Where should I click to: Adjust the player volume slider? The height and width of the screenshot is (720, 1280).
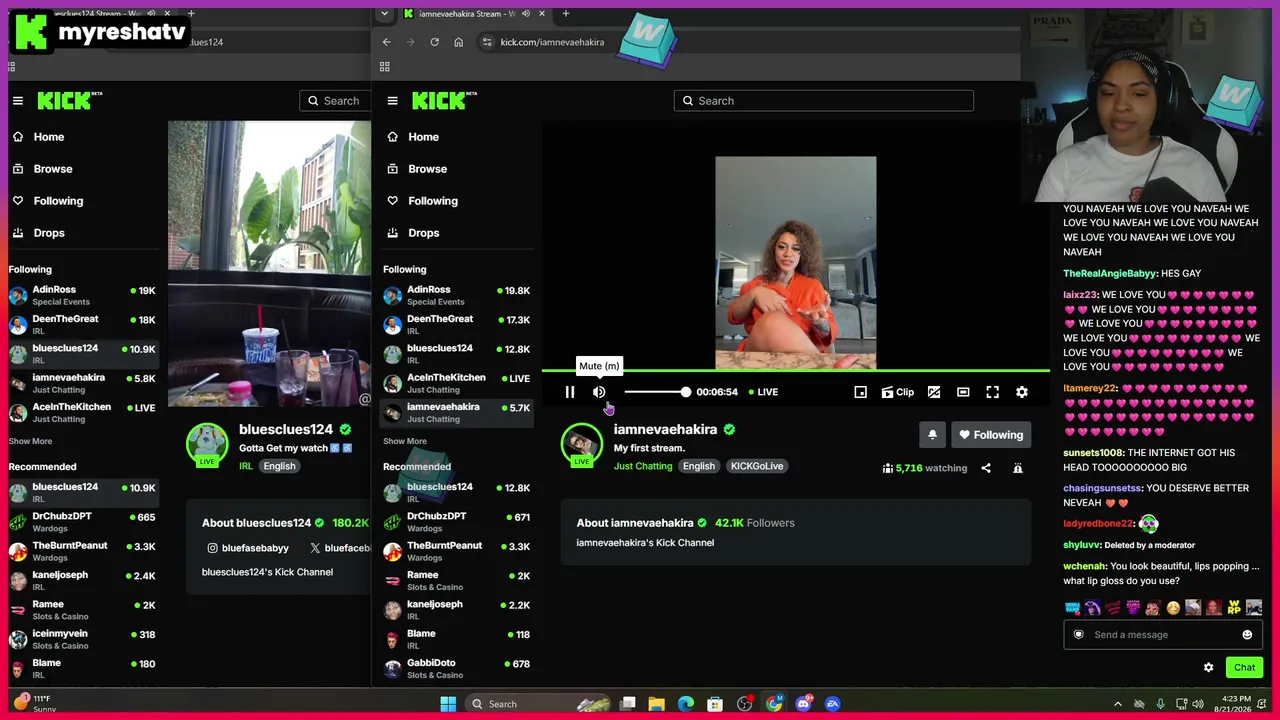(x=656, y=392)
